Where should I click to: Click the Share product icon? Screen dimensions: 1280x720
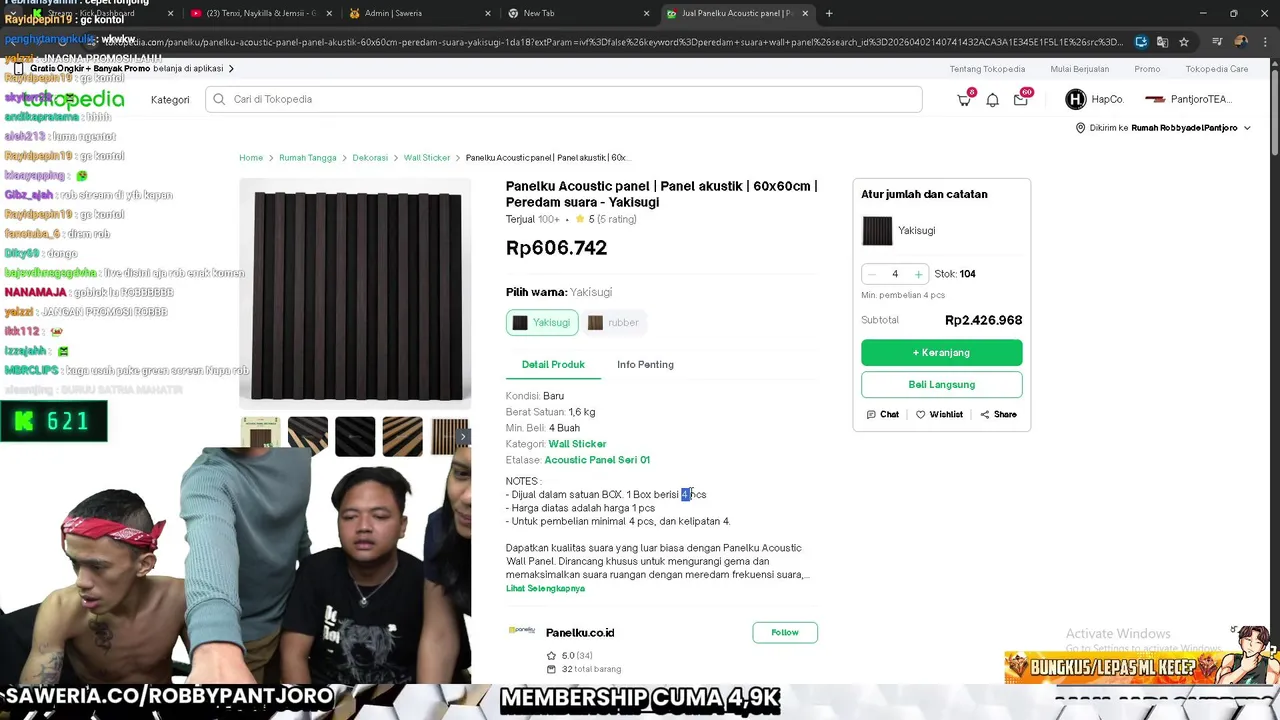(x=985, y=414)
